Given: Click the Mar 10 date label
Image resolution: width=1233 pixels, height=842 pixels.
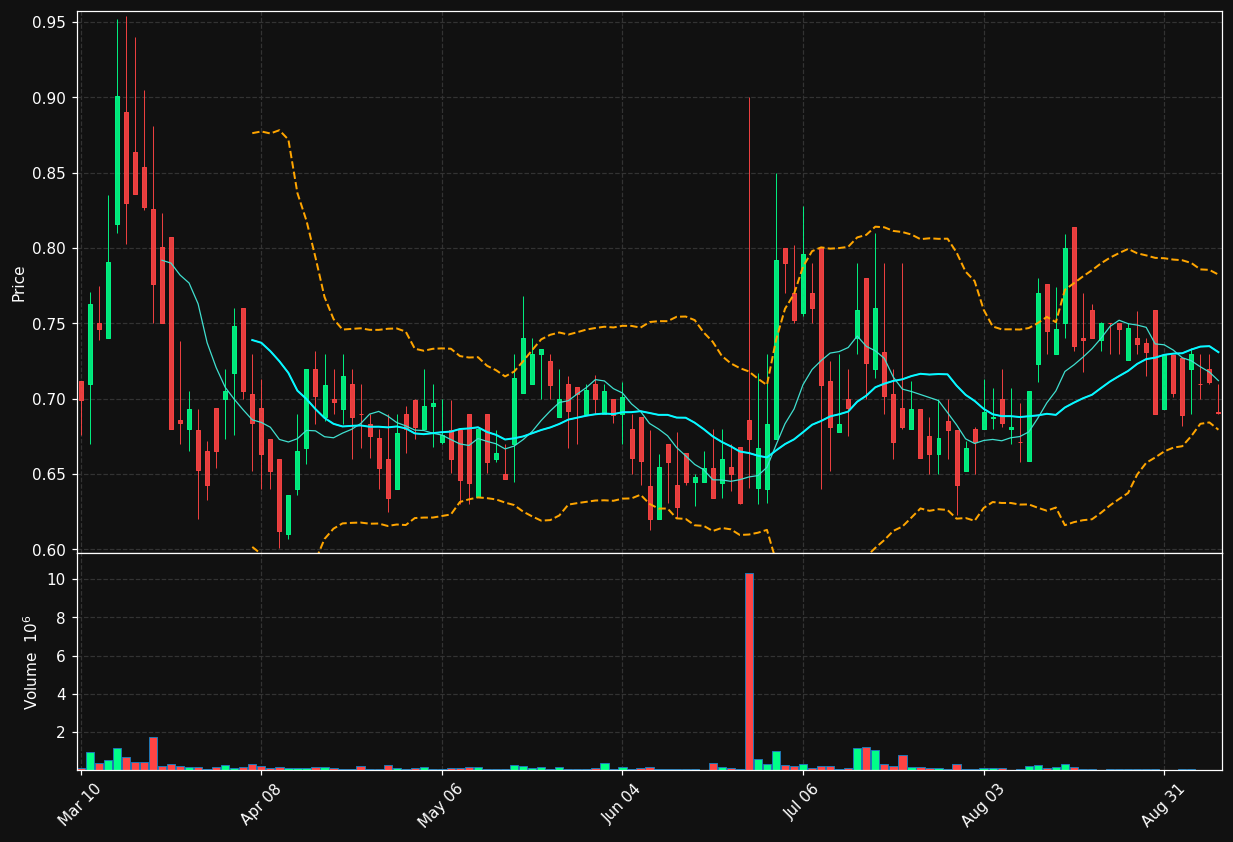Looking at the screenshot, I should [80, 804].
